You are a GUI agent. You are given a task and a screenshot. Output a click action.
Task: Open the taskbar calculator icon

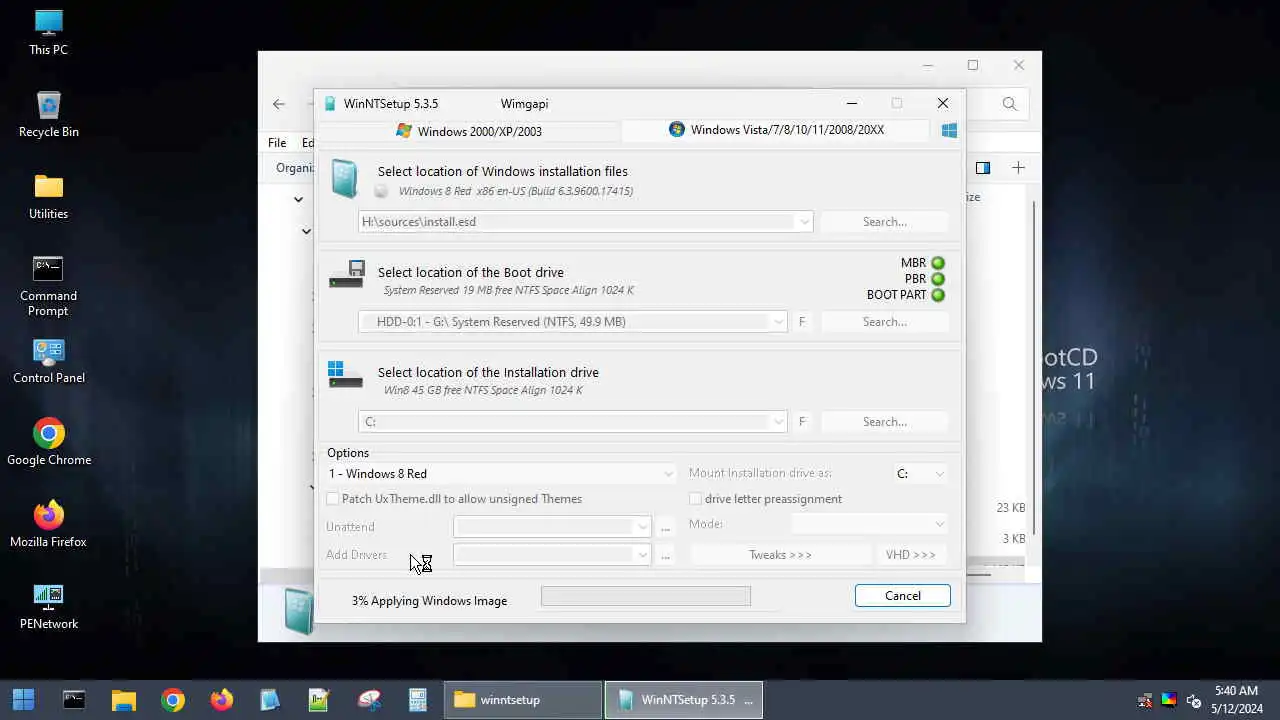click(418, 700)
